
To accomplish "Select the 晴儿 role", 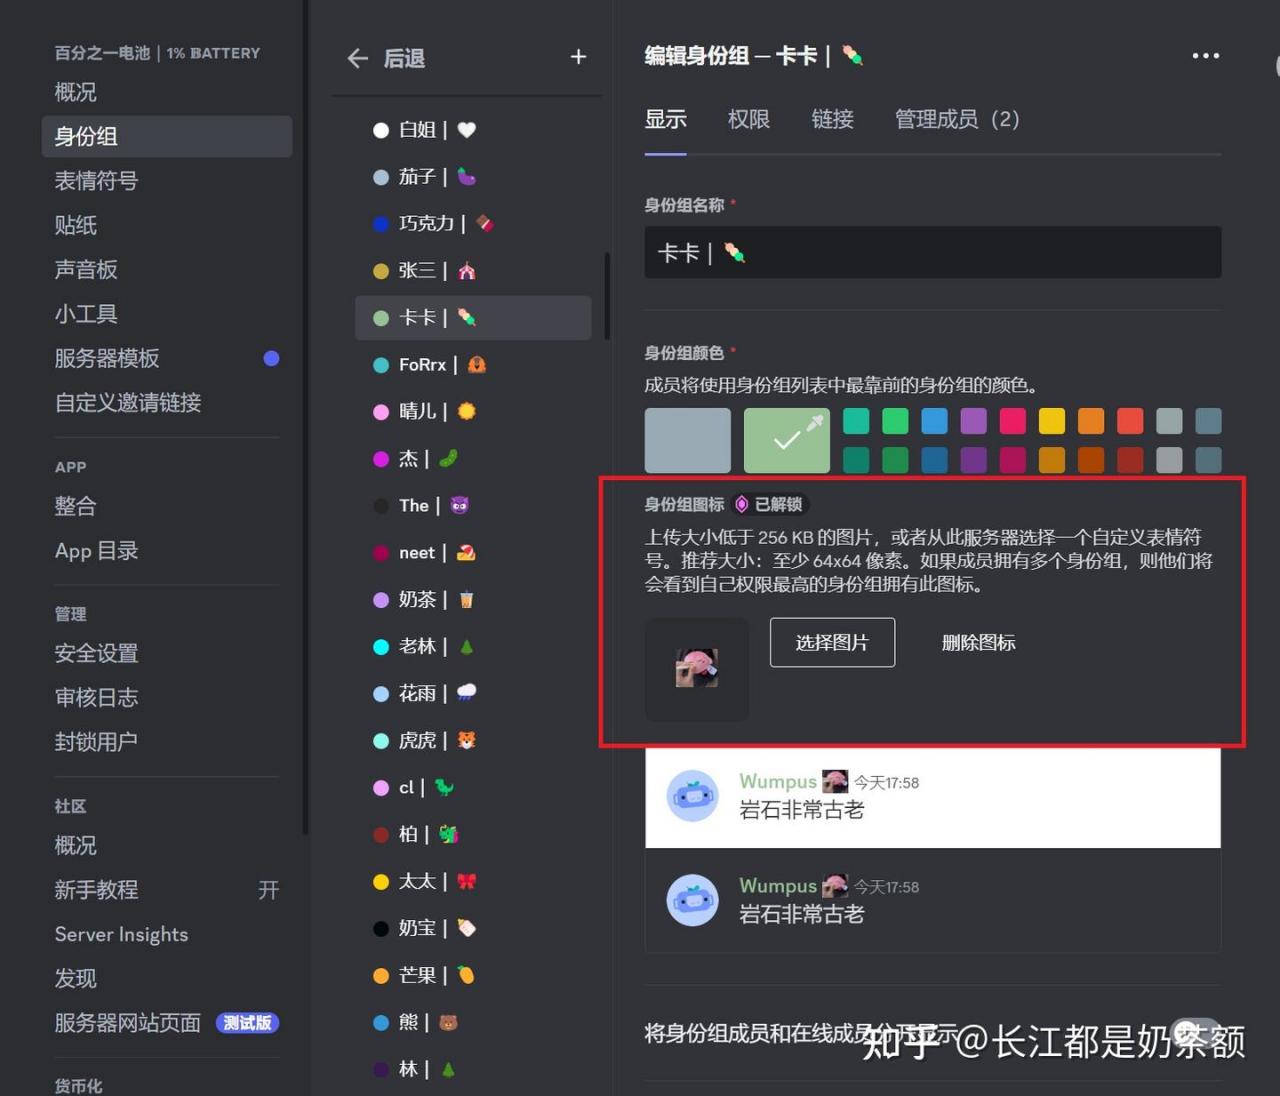I will point(473,411).
